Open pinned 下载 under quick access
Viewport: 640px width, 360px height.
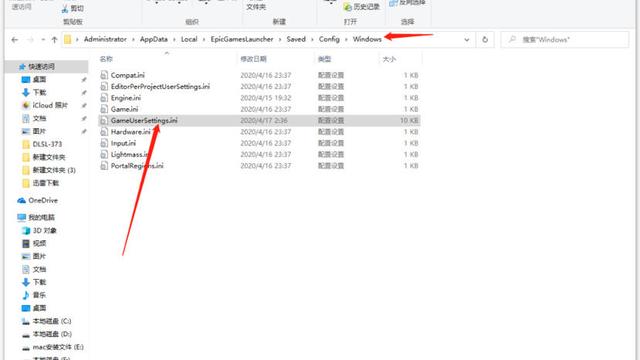[40, 92]
